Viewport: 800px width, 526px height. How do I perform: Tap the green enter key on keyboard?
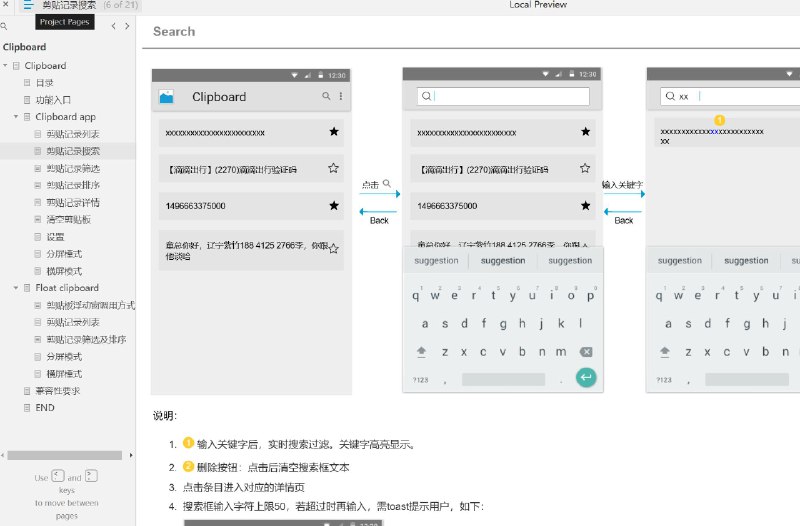[x=586, y=378]
